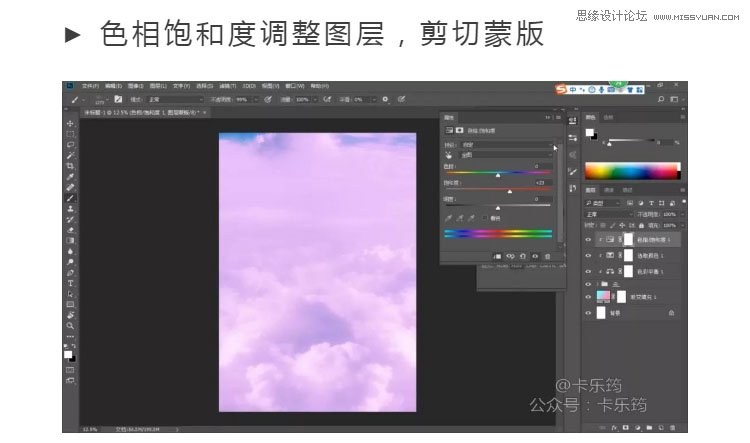Select the Zoom magnifier tool
The width and height of the screenshot is (750, 443).
point(70,325)
